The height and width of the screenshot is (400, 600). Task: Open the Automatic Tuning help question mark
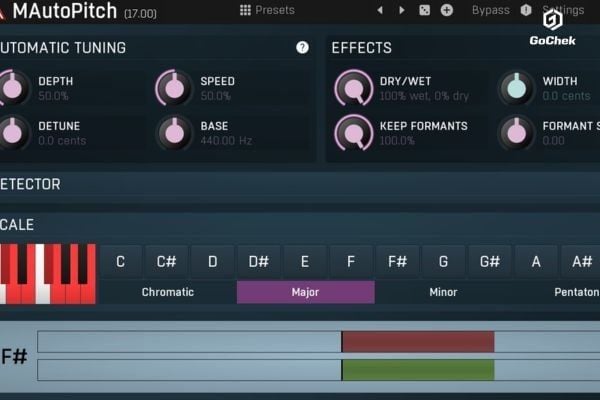coord(302,47)
